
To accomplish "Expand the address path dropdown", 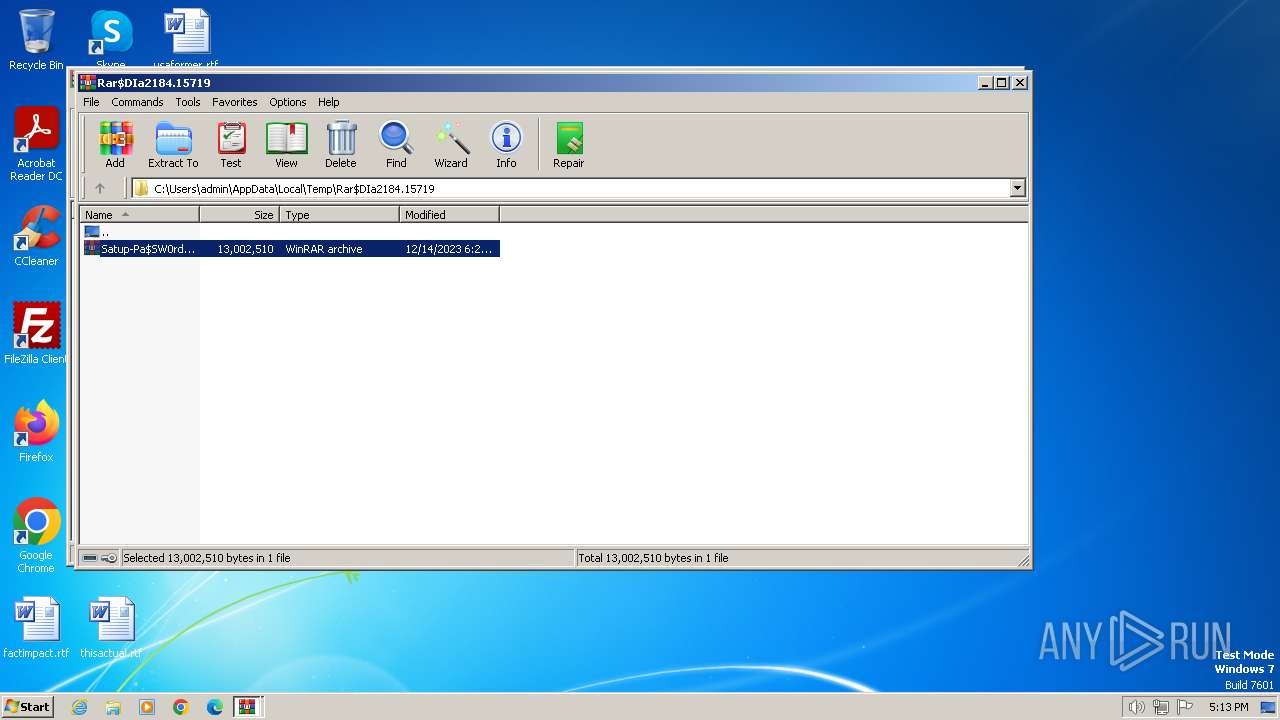I will (1017, 188).
